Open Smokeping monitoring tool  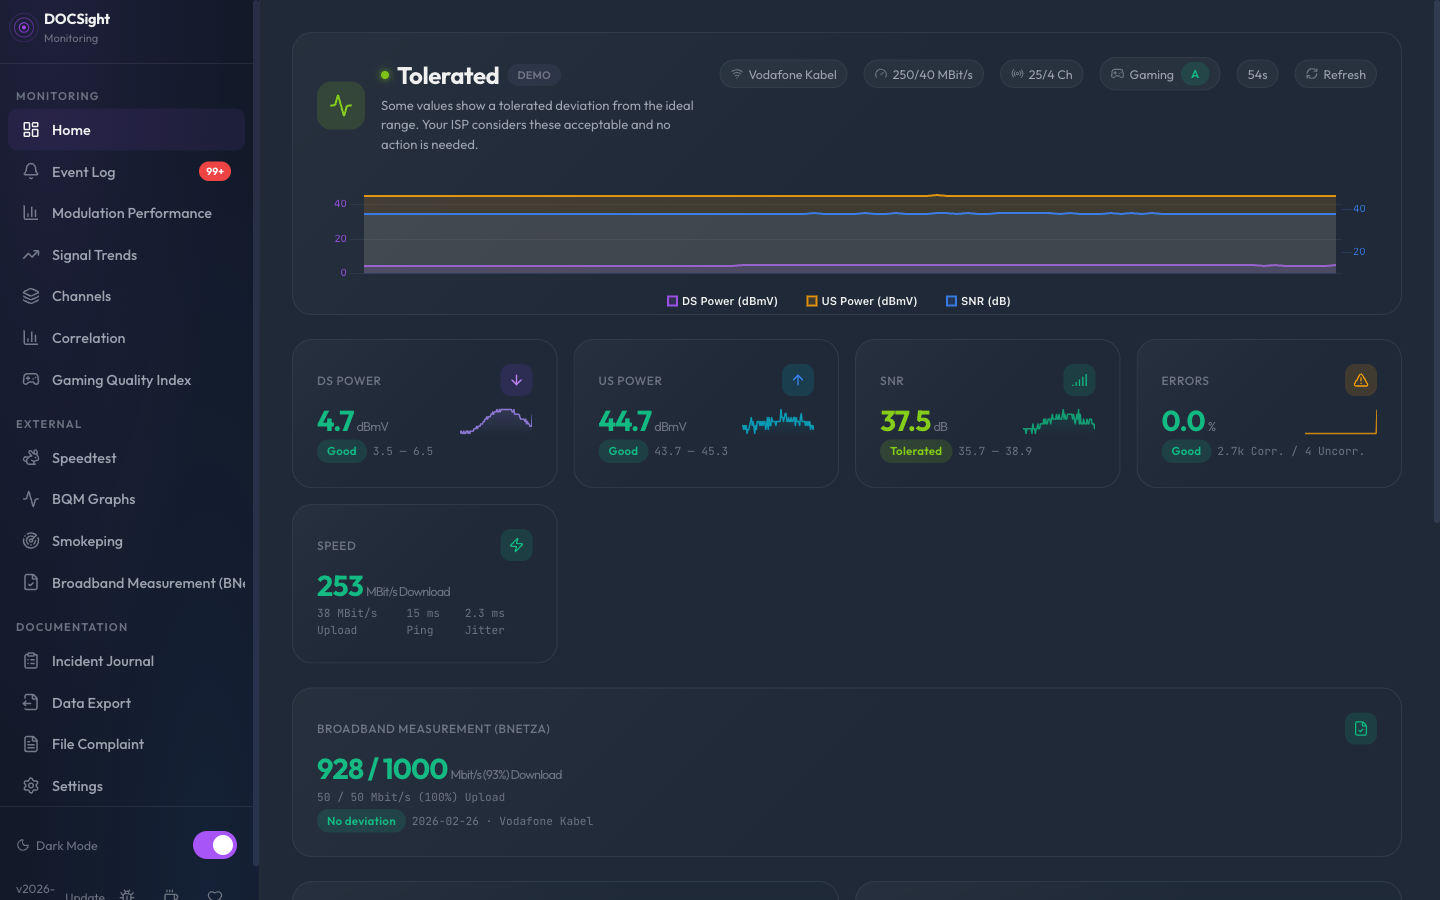pyautogui.click(x=86, y=541)
